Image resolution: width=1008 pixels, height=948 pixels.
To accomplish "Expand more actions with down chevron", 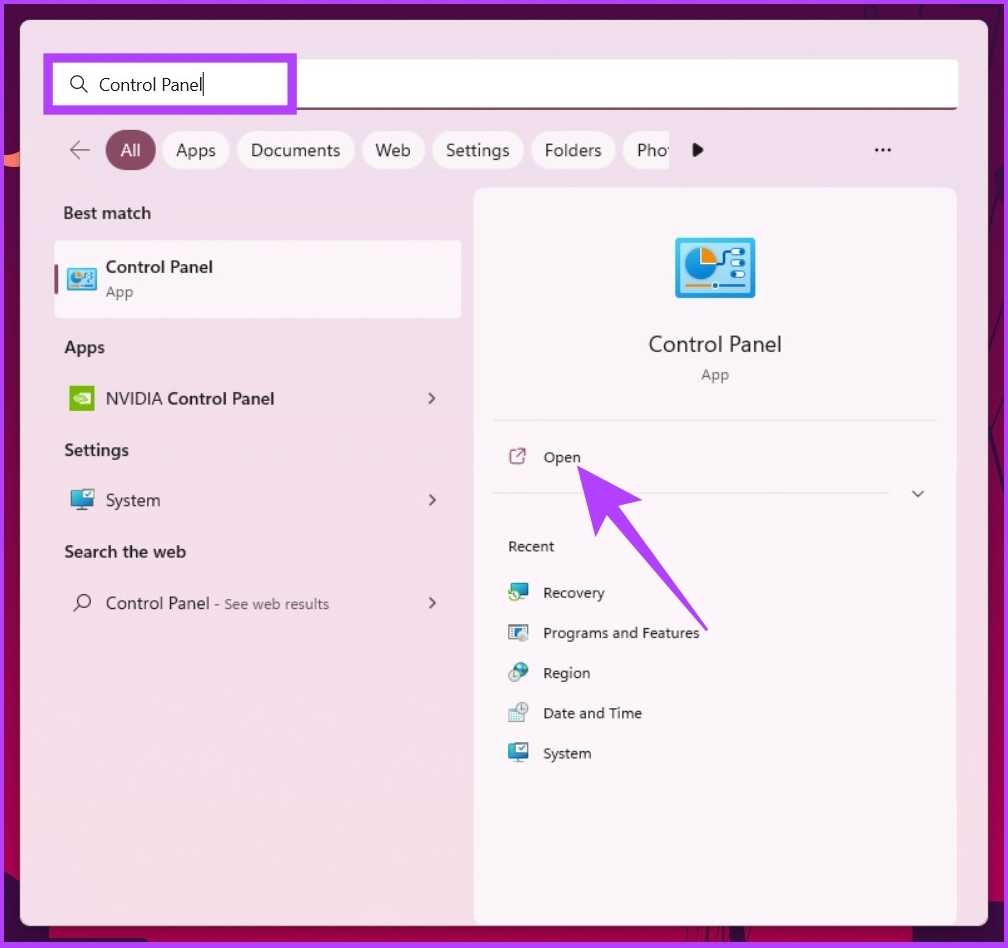I will [x=917, y=494].
